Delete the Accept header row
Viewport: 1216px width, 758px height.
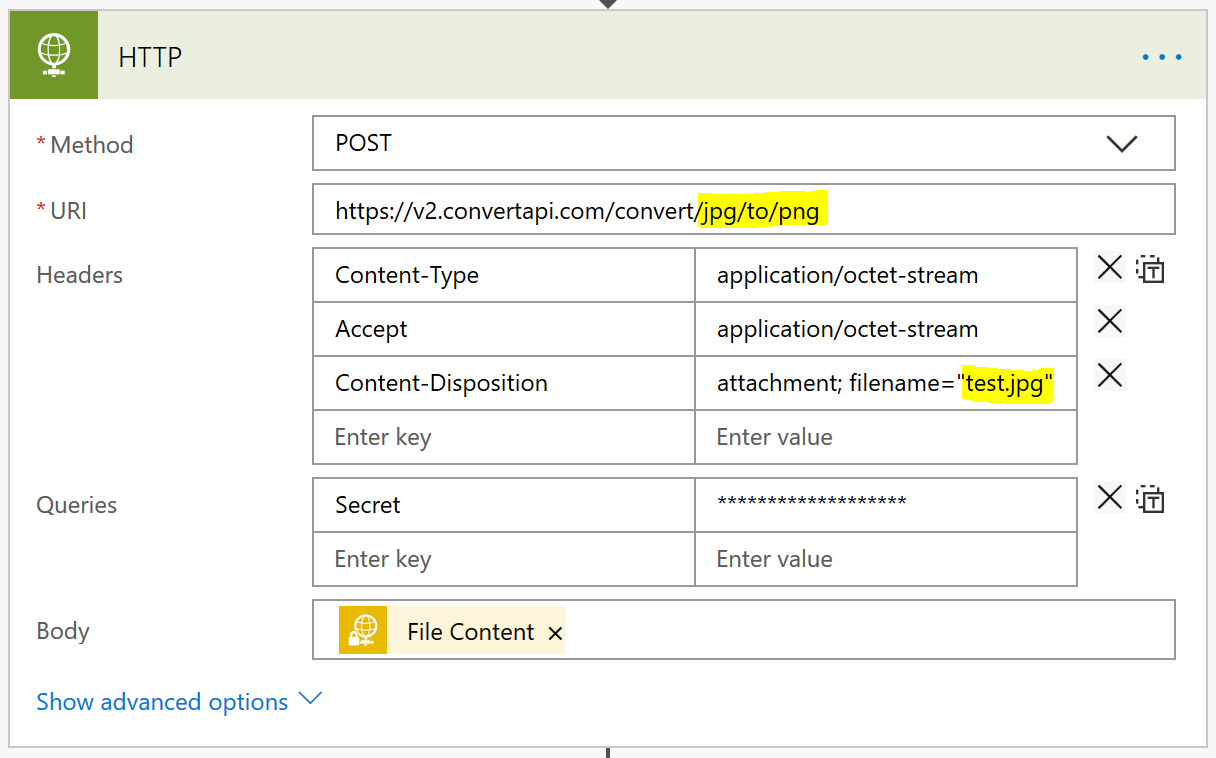click(1110, 321)
